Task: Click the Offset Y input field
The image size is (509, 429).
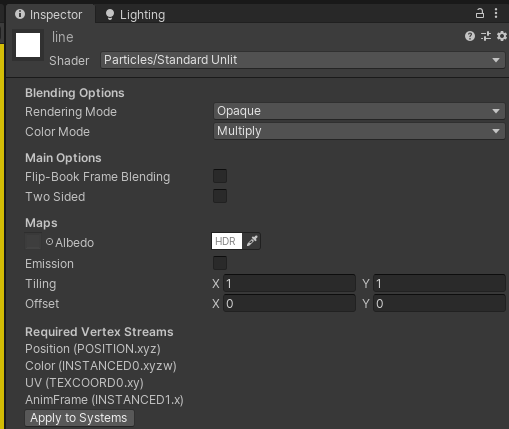Action: (x=439, y=303)
